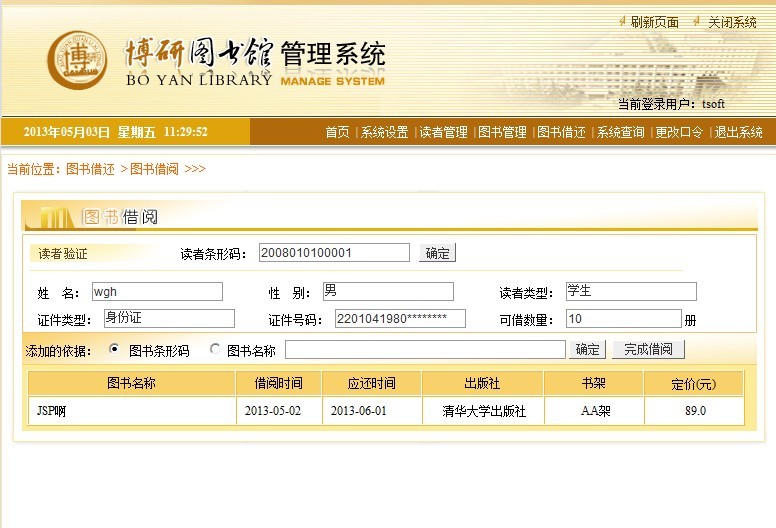This screenshot has height=528, width=776.
Task: Click the 完成借阅 button
Action: (x=648, y=349)
